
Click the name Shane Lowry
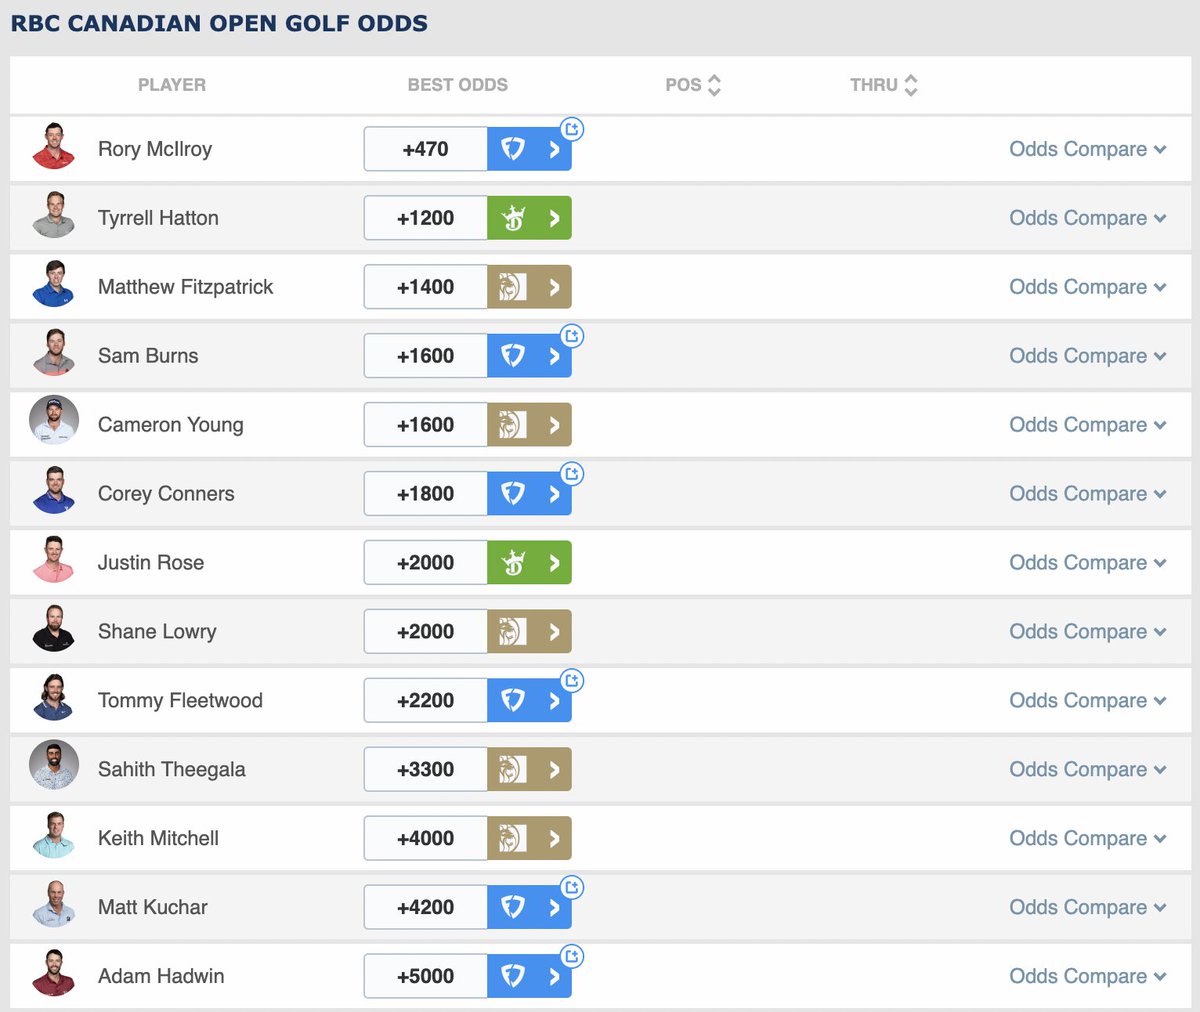[157, 632]
